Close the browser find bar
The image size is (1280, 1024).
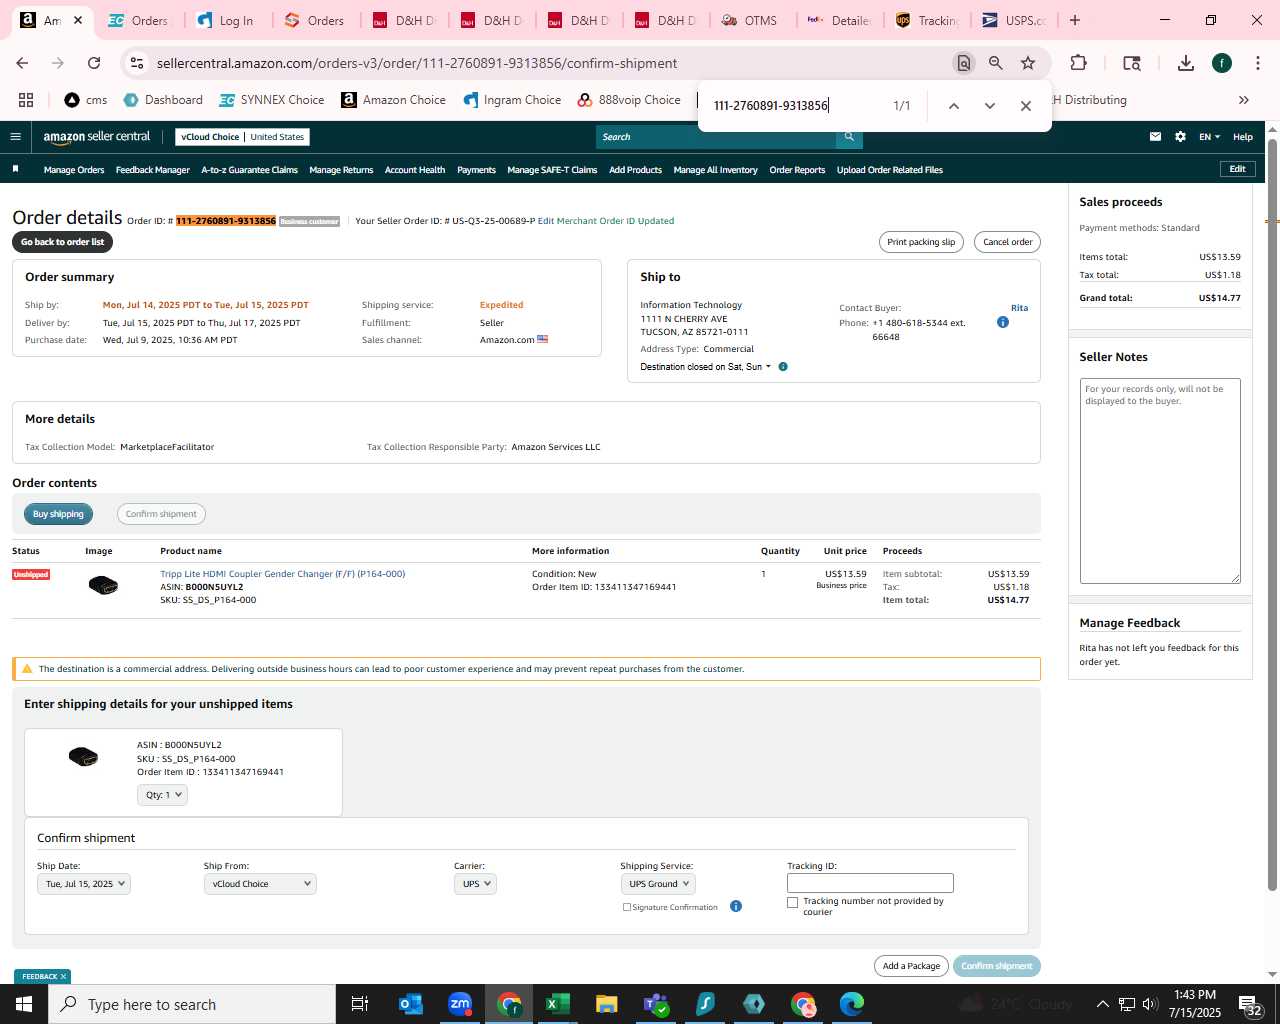click(x=1025, y=106)
